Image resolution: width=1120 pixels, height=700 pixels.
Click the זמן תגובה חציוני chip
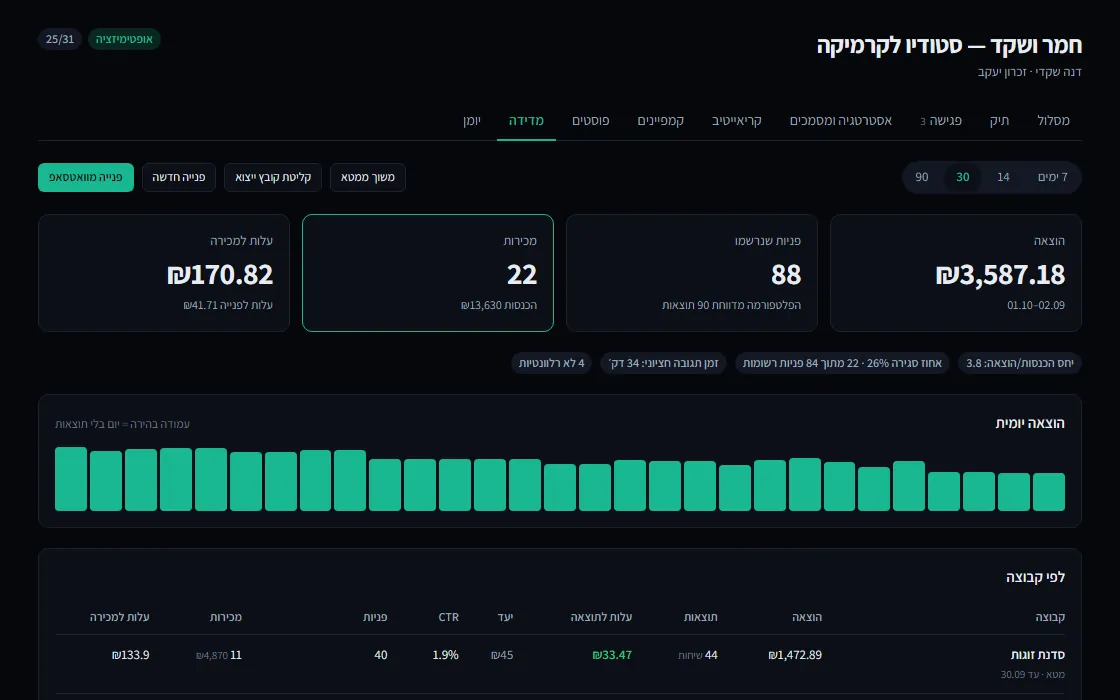[x=664, y=363]
